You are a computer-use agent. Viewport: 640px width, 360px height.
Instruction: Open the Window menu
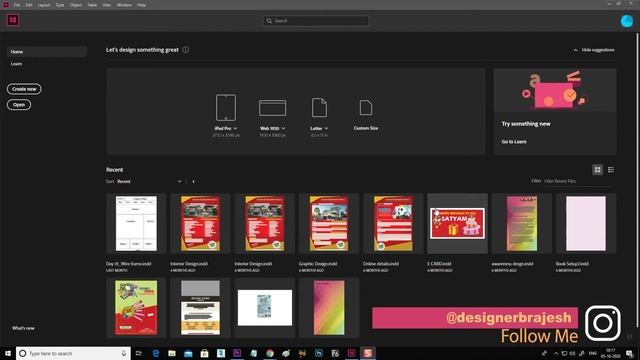click(124, 5)
